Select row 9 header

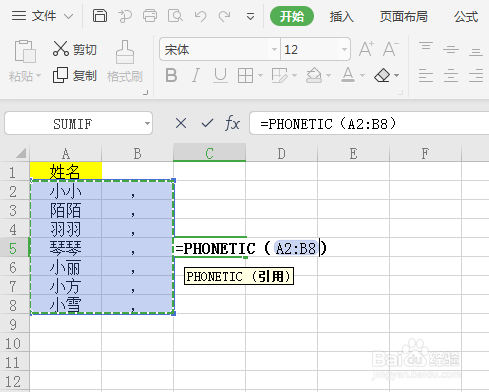[14, 324]
